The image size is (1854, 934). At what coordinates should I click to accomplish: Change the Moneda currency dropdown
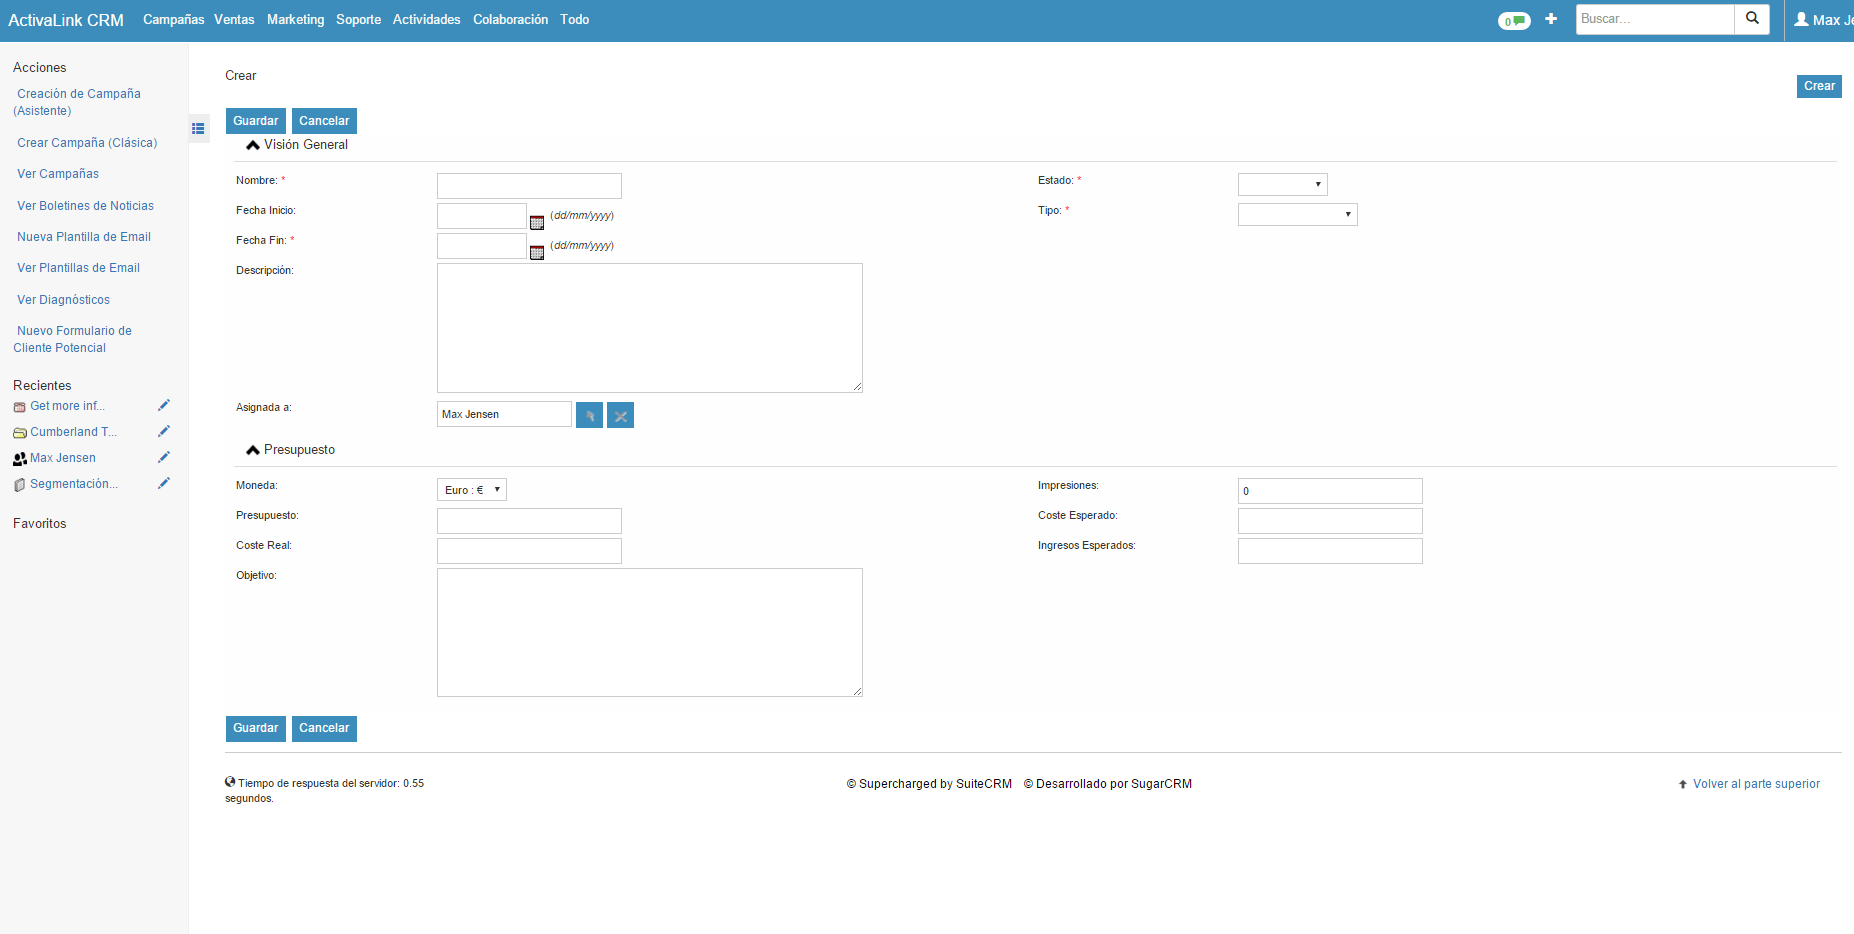(x=470, y=489)
